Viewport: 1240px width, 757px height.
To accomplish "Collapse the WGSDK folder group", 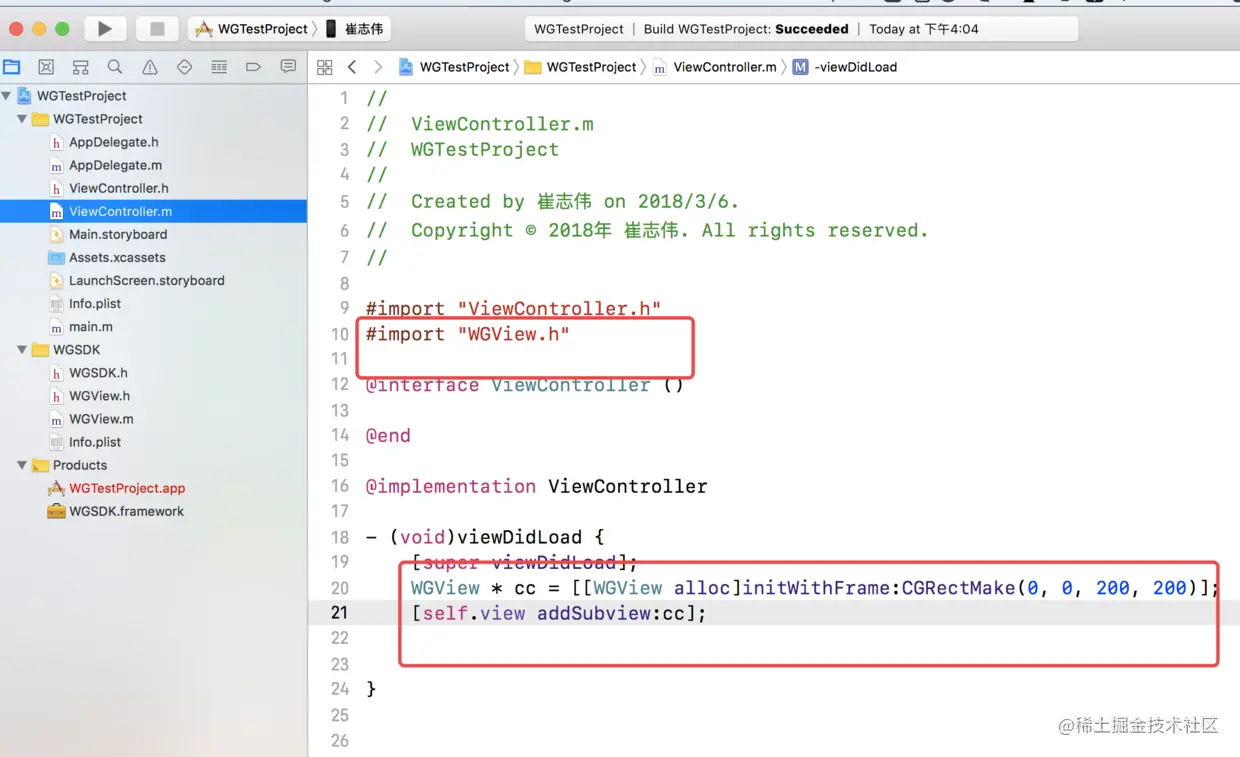I will point(22,350).
